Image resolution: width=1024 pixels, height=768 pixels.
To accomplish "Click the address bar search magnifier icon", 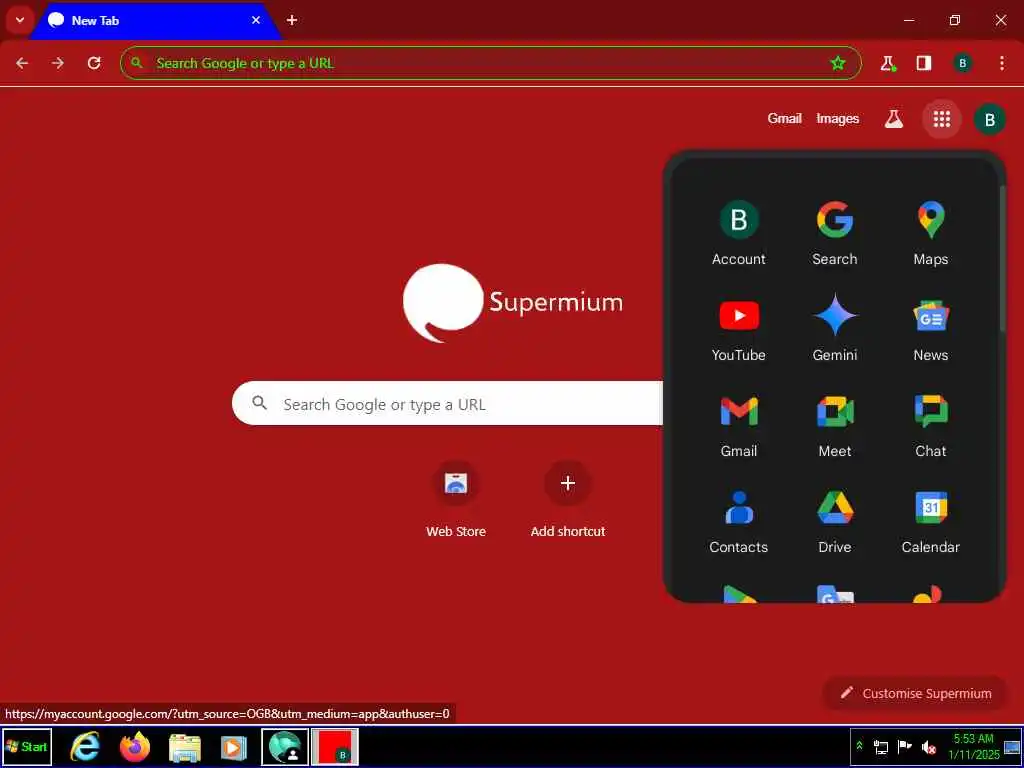I will [136, 63].
